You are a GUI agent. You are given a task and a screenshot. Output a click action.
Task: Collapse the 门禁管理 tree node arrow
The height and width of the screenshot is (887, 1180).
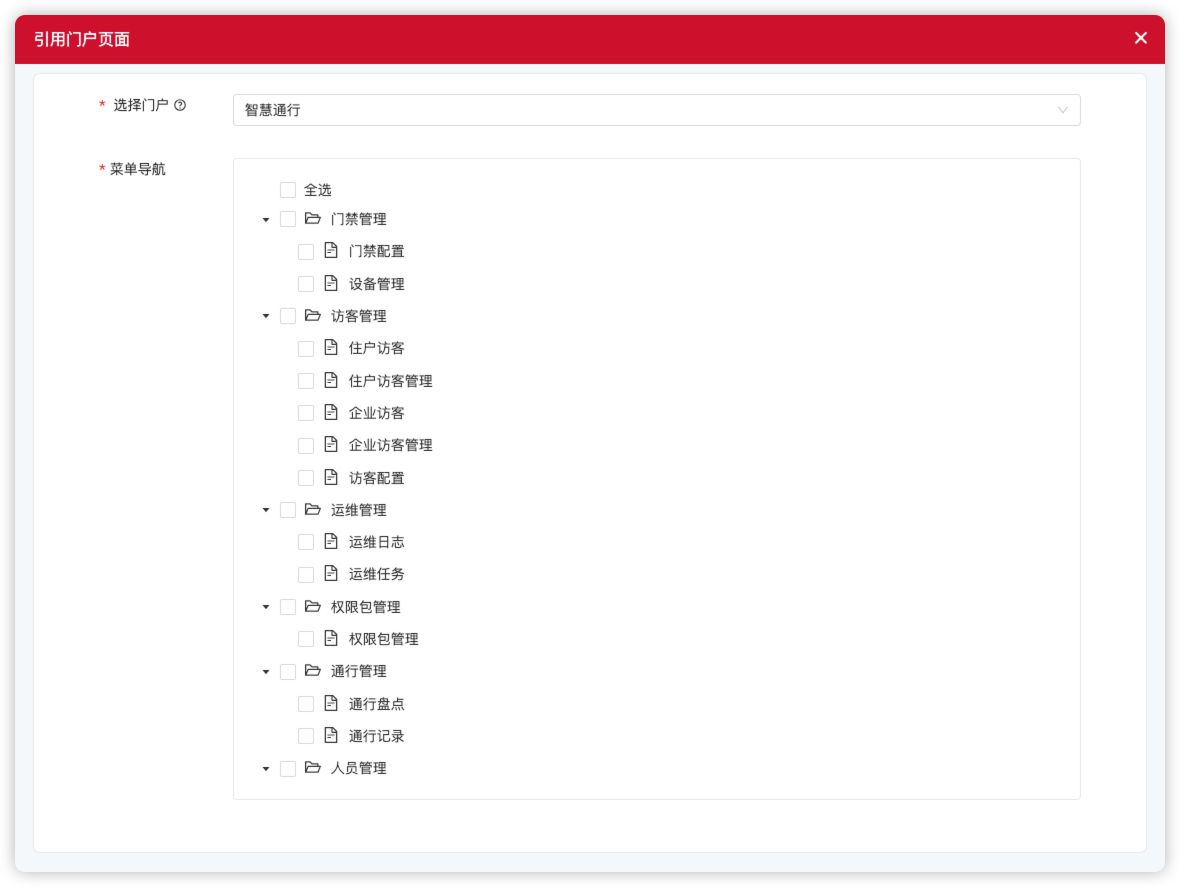266,220
